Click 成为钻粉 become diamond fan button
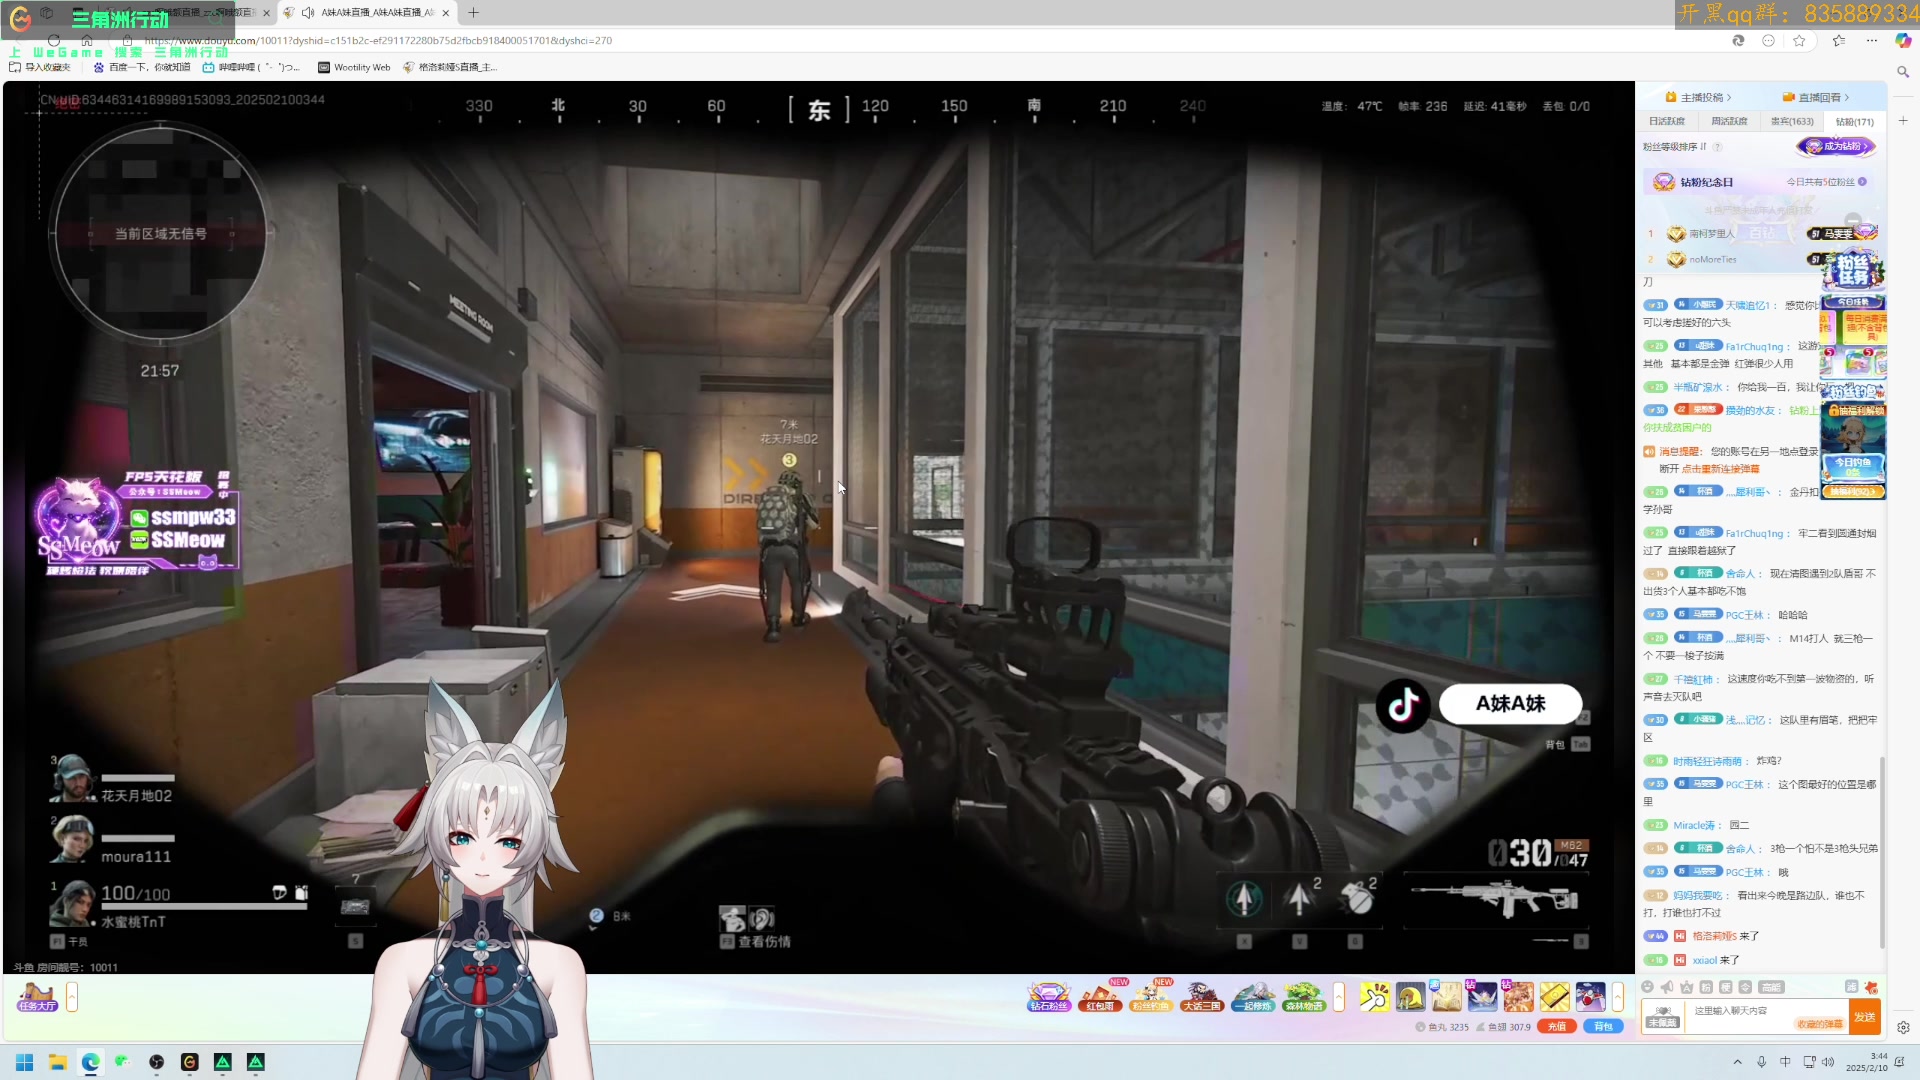The image size is (1920, 1080). tap(1838, 147)
